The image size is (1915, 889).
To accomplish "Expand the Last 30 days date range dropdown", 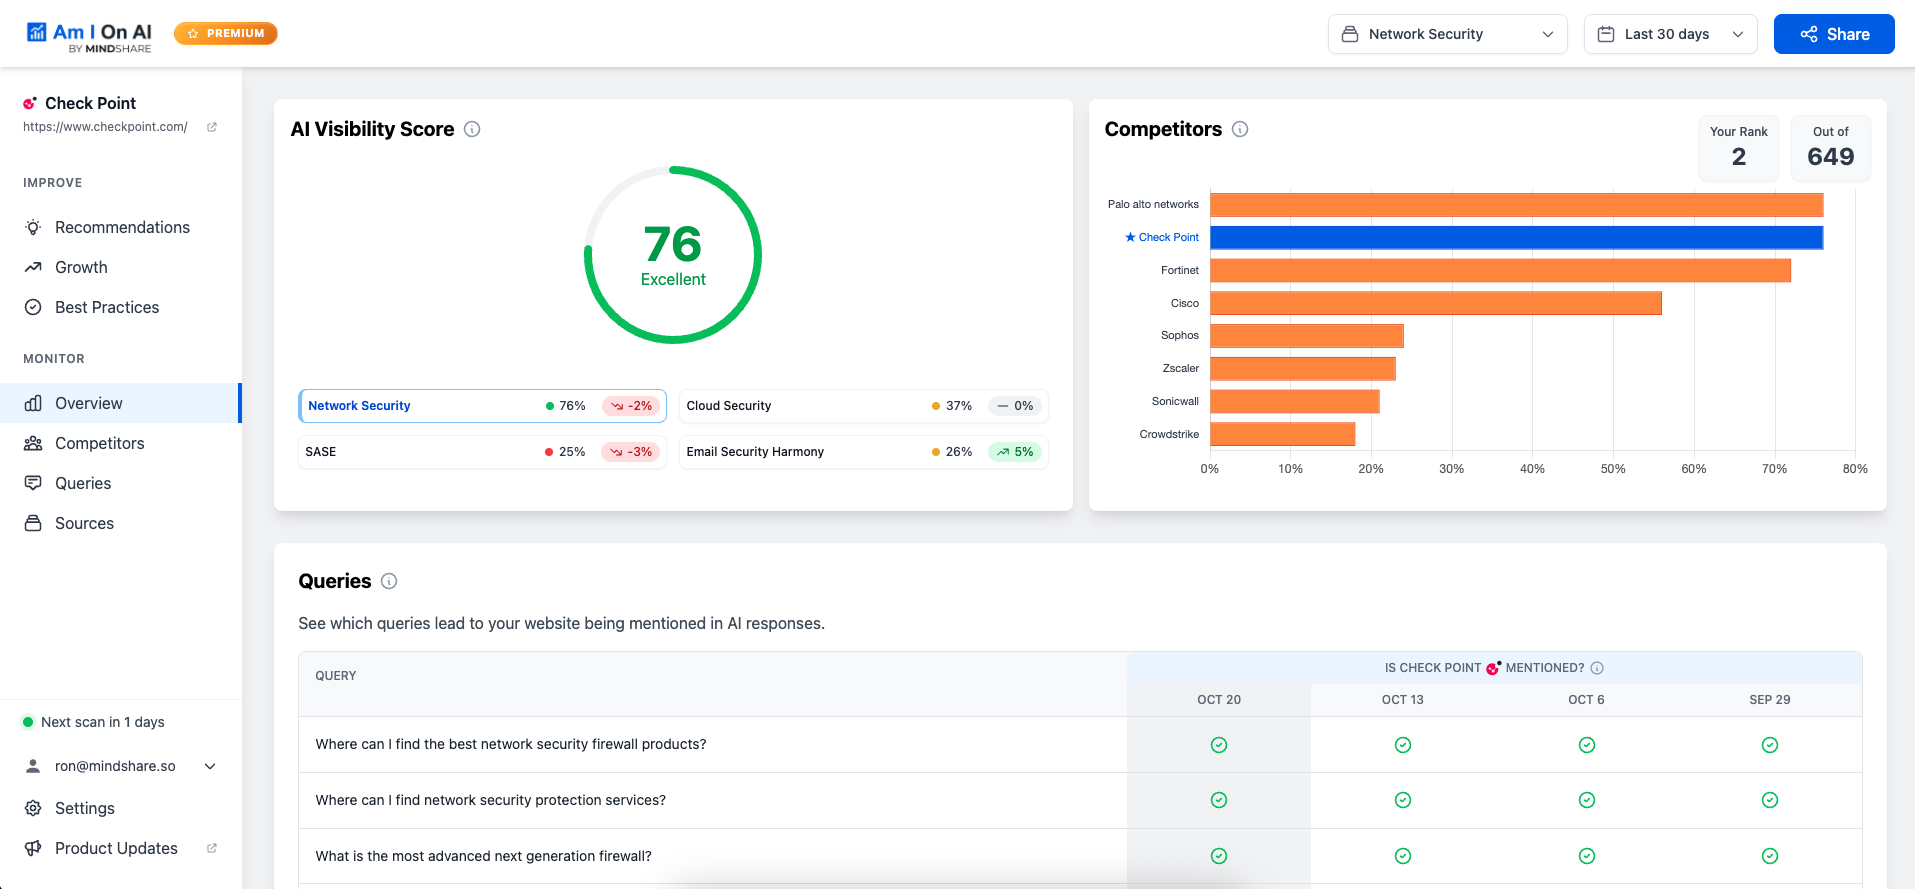I will [1670, 34].
